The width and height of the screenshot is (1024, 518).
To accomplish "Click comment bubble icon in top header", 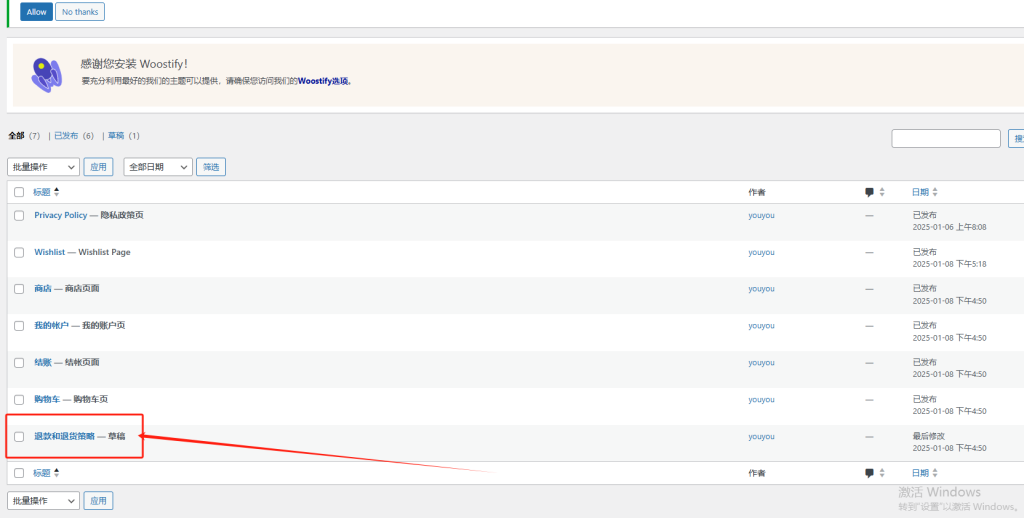I will click(x=869, y=192).
